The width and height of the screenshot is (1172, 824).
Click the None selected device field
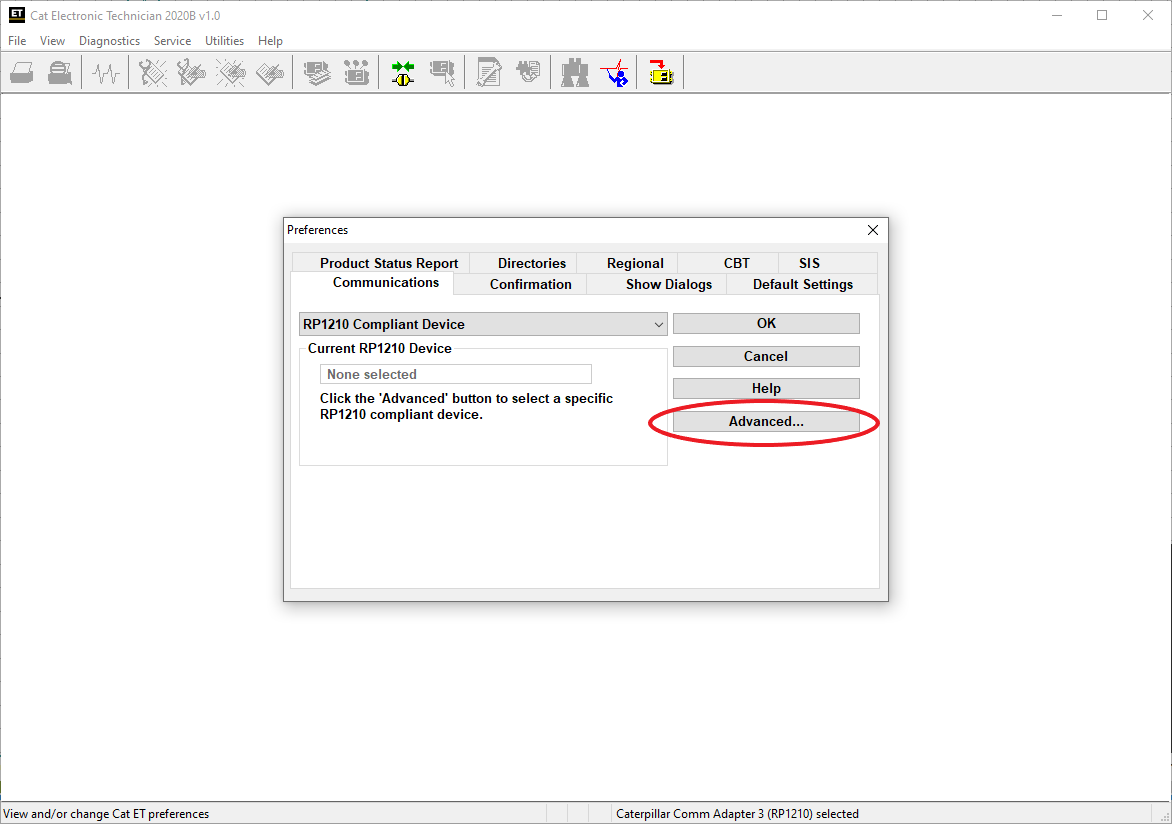[455, 374]
